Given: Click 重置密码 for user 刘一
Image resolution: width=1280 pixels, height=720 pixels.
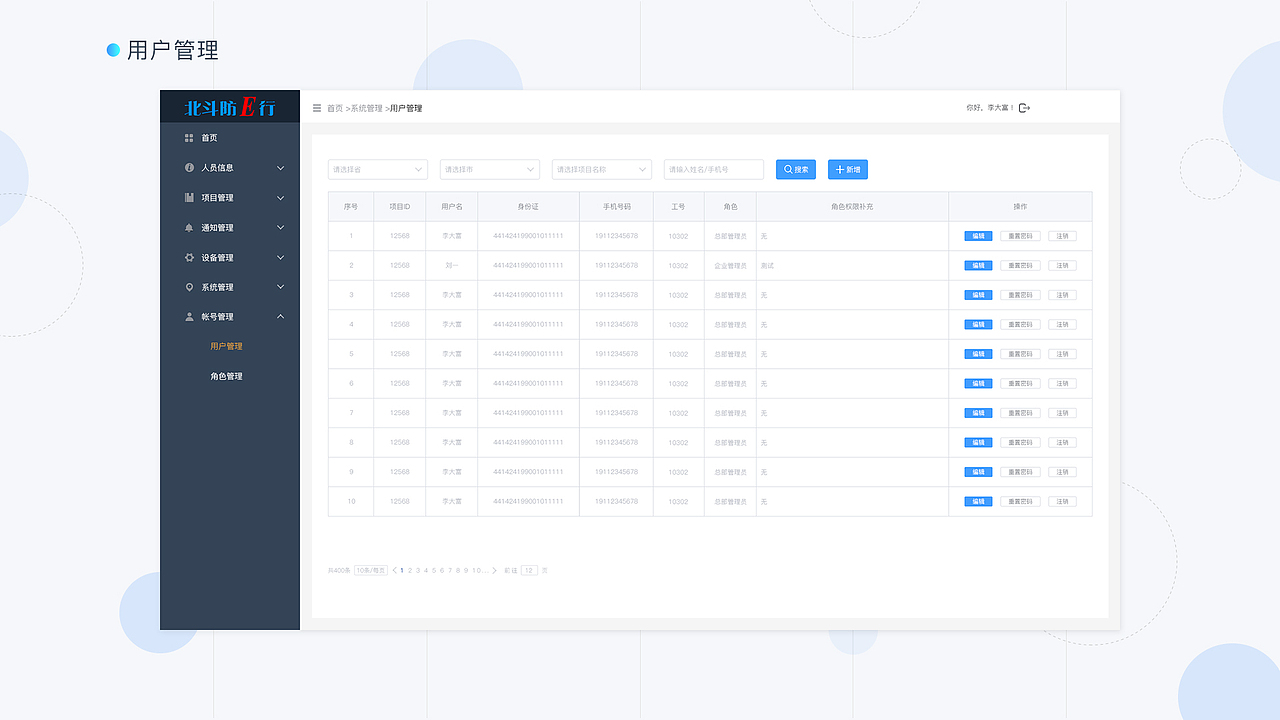Looking at the screenshot, I should pos(1020,265).
